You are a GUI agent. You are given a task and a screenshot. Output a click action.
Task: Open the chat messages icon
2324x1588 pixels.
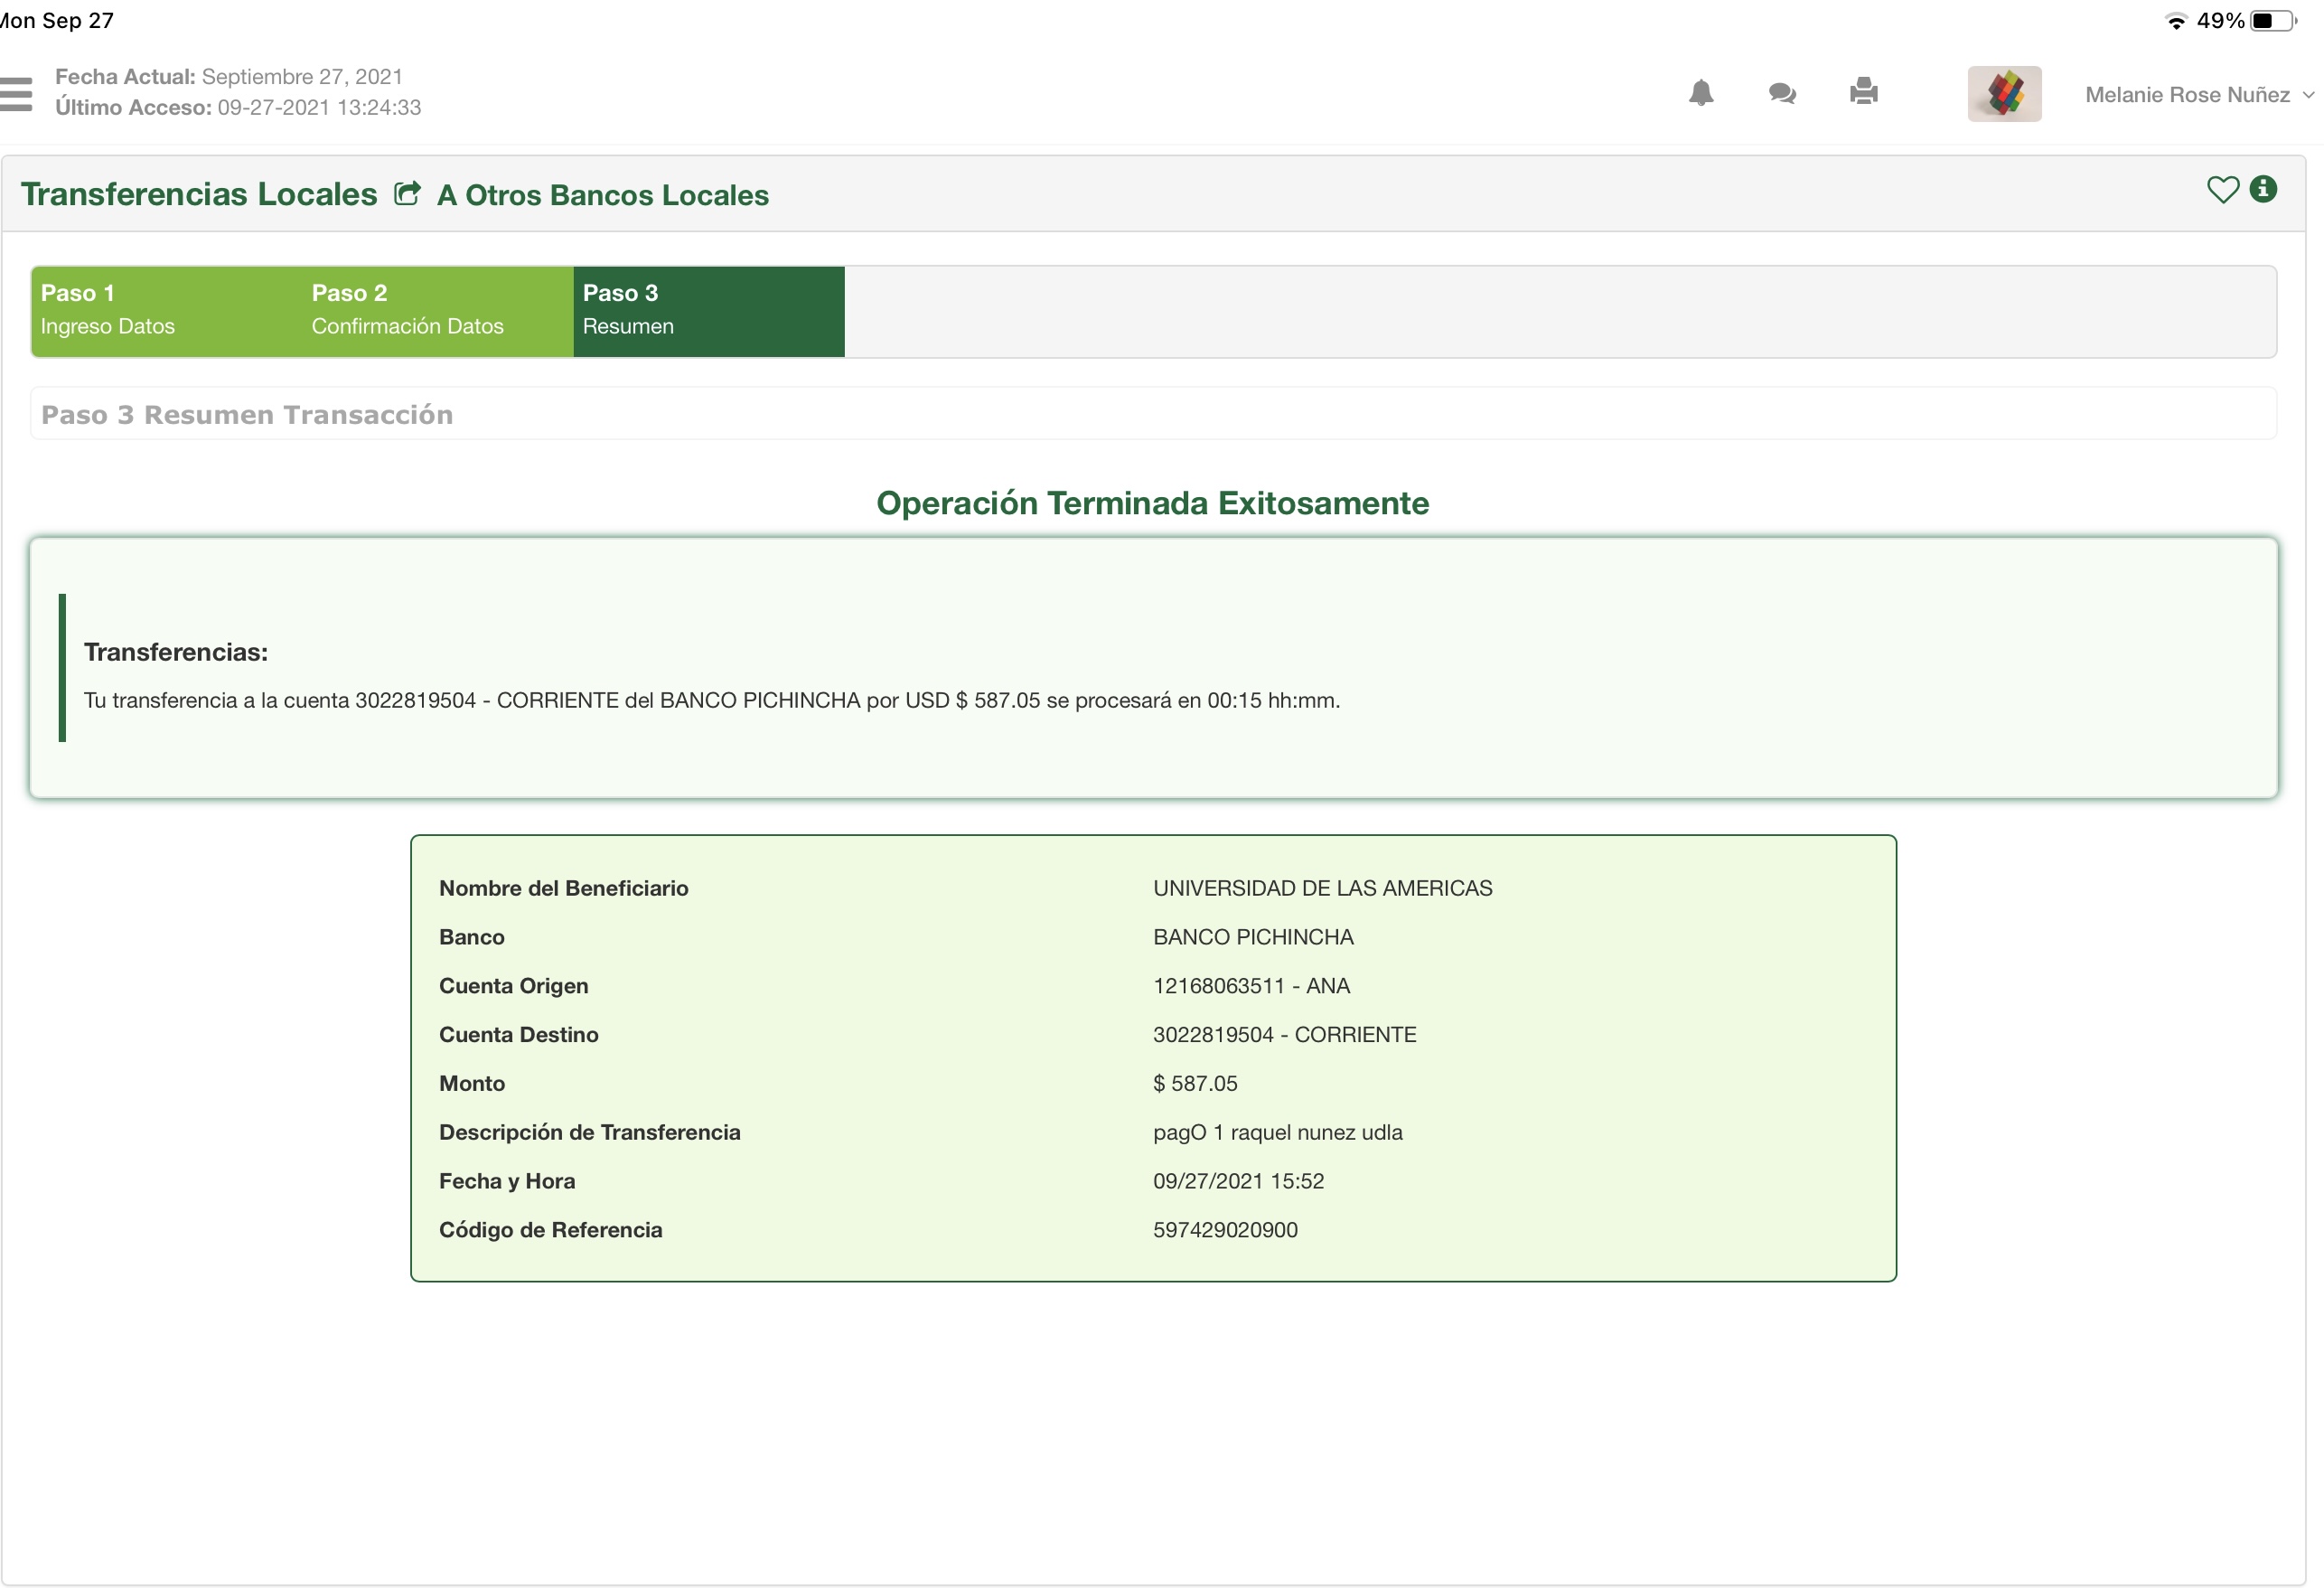click(1781, 93)
